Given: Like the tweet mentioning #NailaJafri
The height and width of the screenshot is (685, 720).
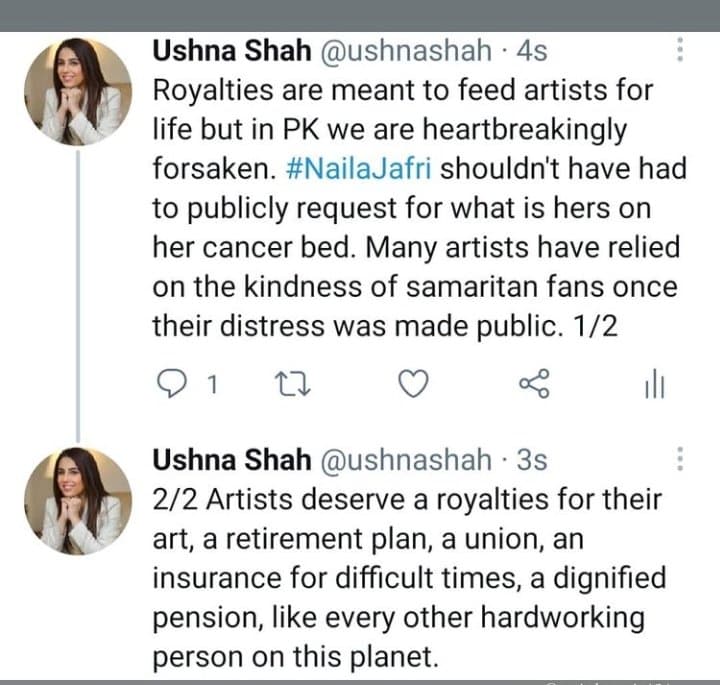Looking at the screenshot, I should [413, 383].
